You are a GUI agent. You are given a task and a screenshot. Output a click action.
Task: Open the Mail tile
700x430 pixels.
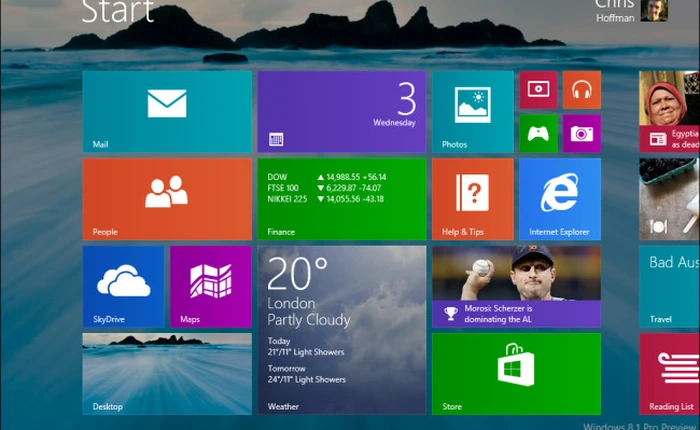coord(167,111)
